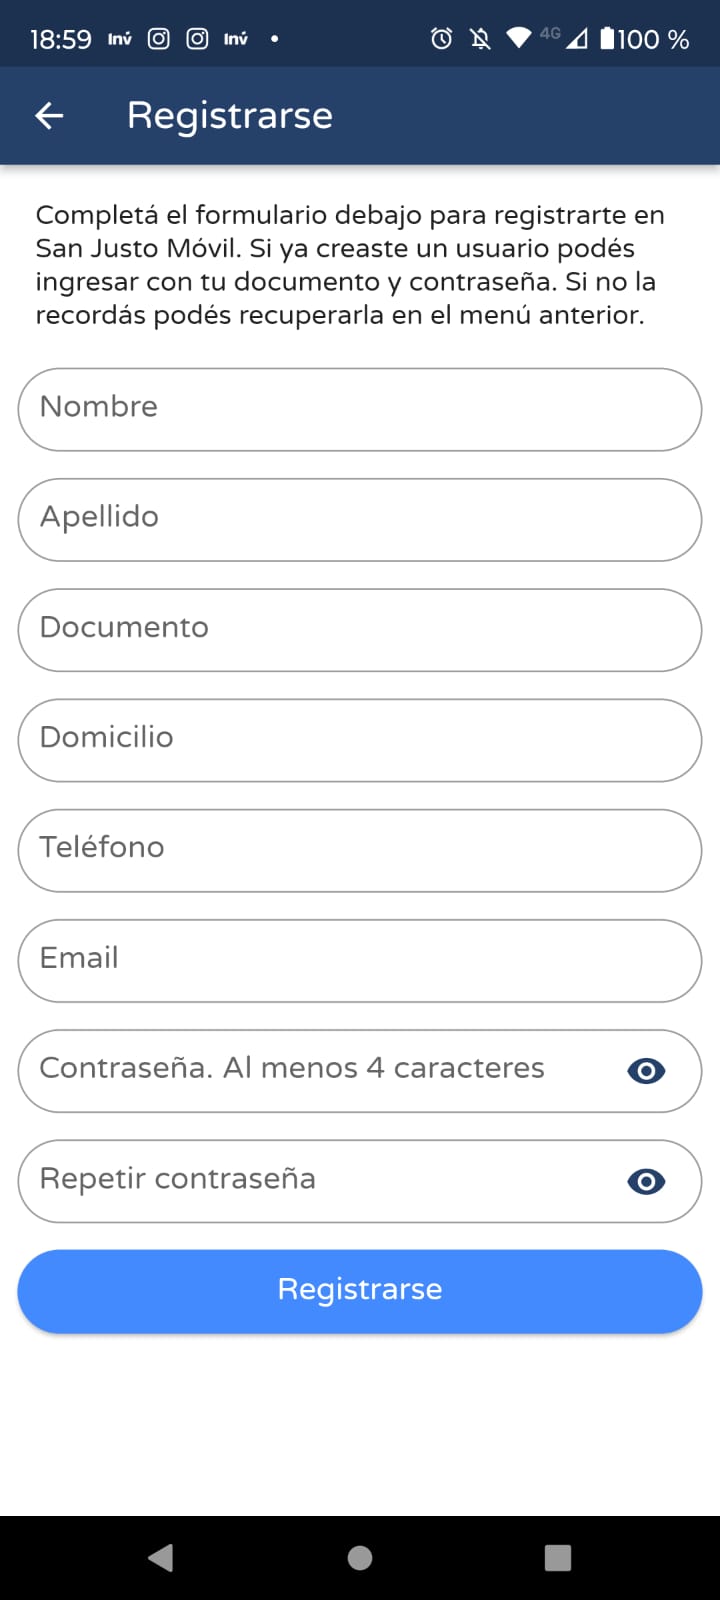The image size is (720, 1600).
Task: Click the Repetir contraseña input field
Action: coord(320,1180)
